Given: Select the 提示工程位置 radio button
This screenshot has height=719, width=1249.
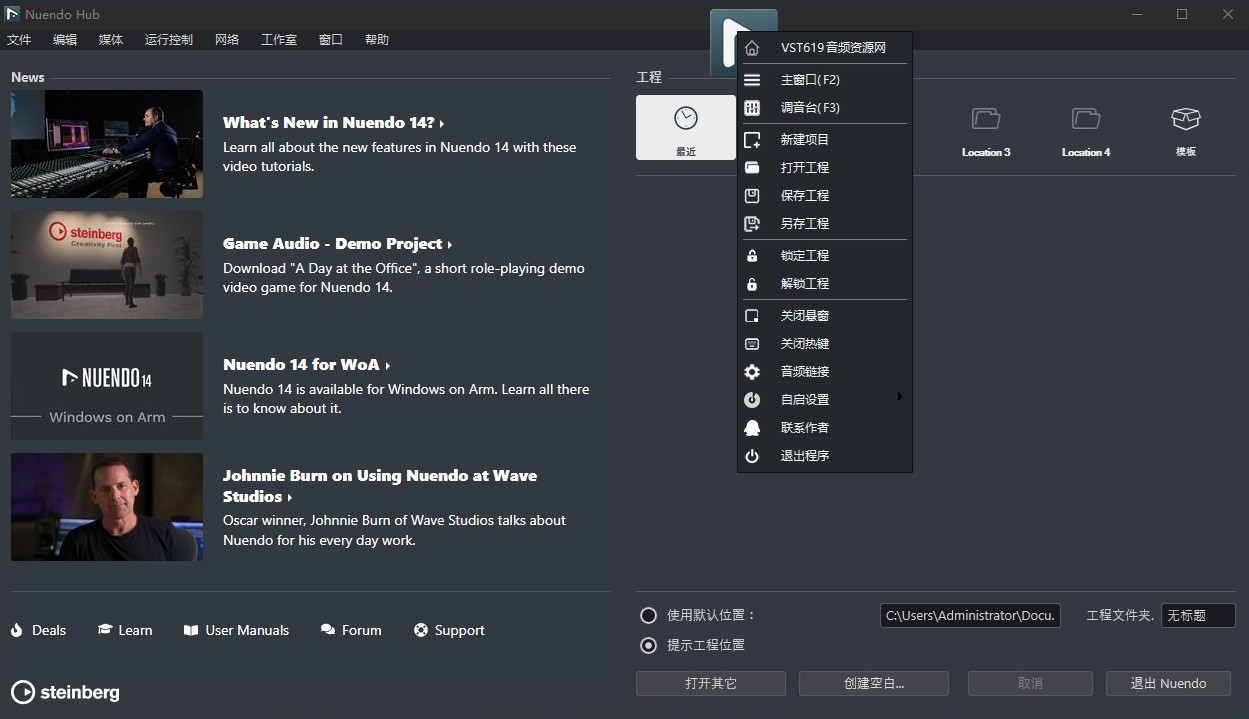Looking at the screenshot, I should [x=649, y=646].
